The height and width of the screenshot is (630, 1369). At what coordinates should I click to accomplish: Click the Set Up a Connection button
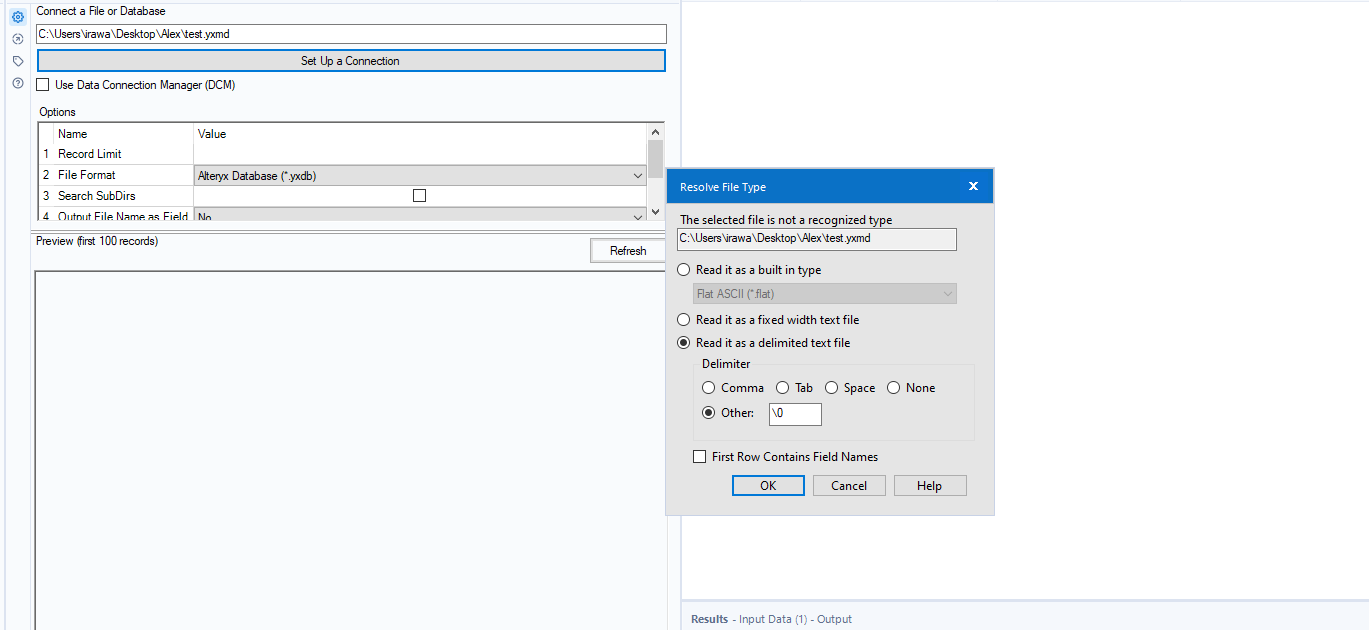[x=350, y=60]
